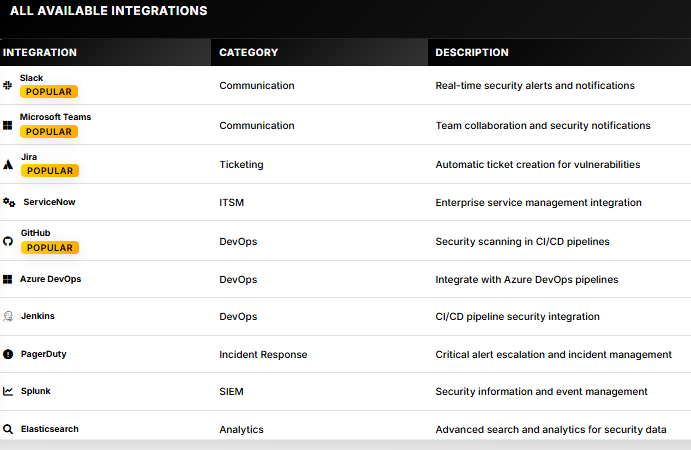
Task: Click DevOps category in Azure DevOps row
Action: pos(238,279)
